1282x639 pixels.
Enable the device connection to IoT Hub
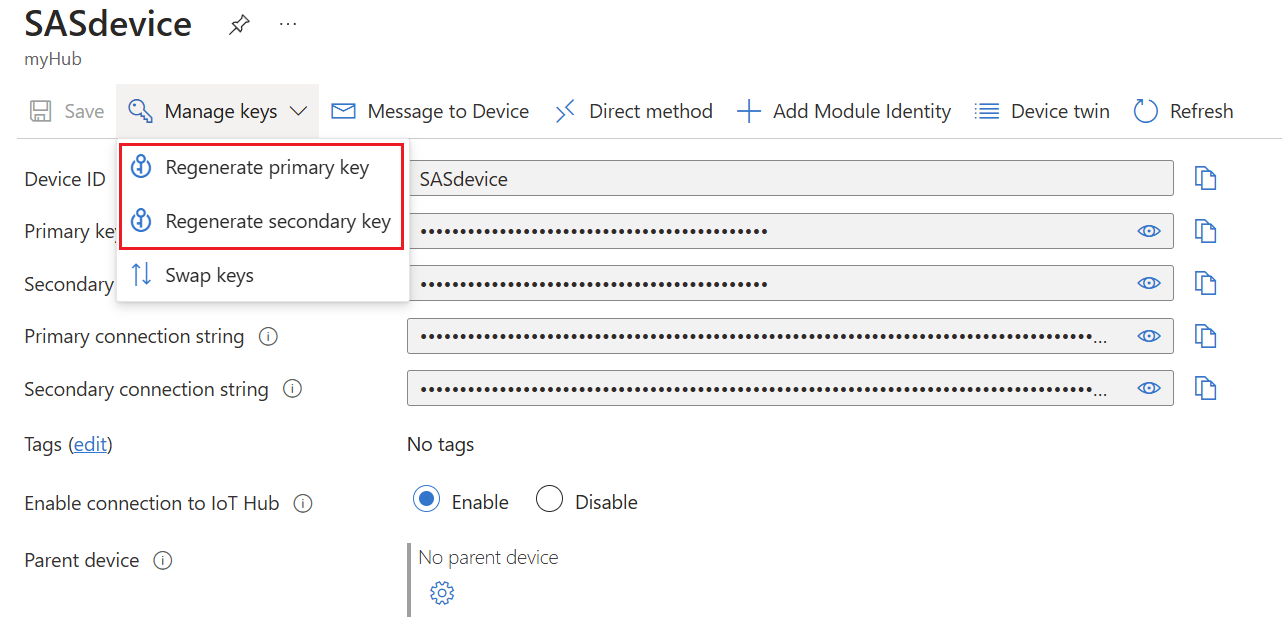click(428, 499)
